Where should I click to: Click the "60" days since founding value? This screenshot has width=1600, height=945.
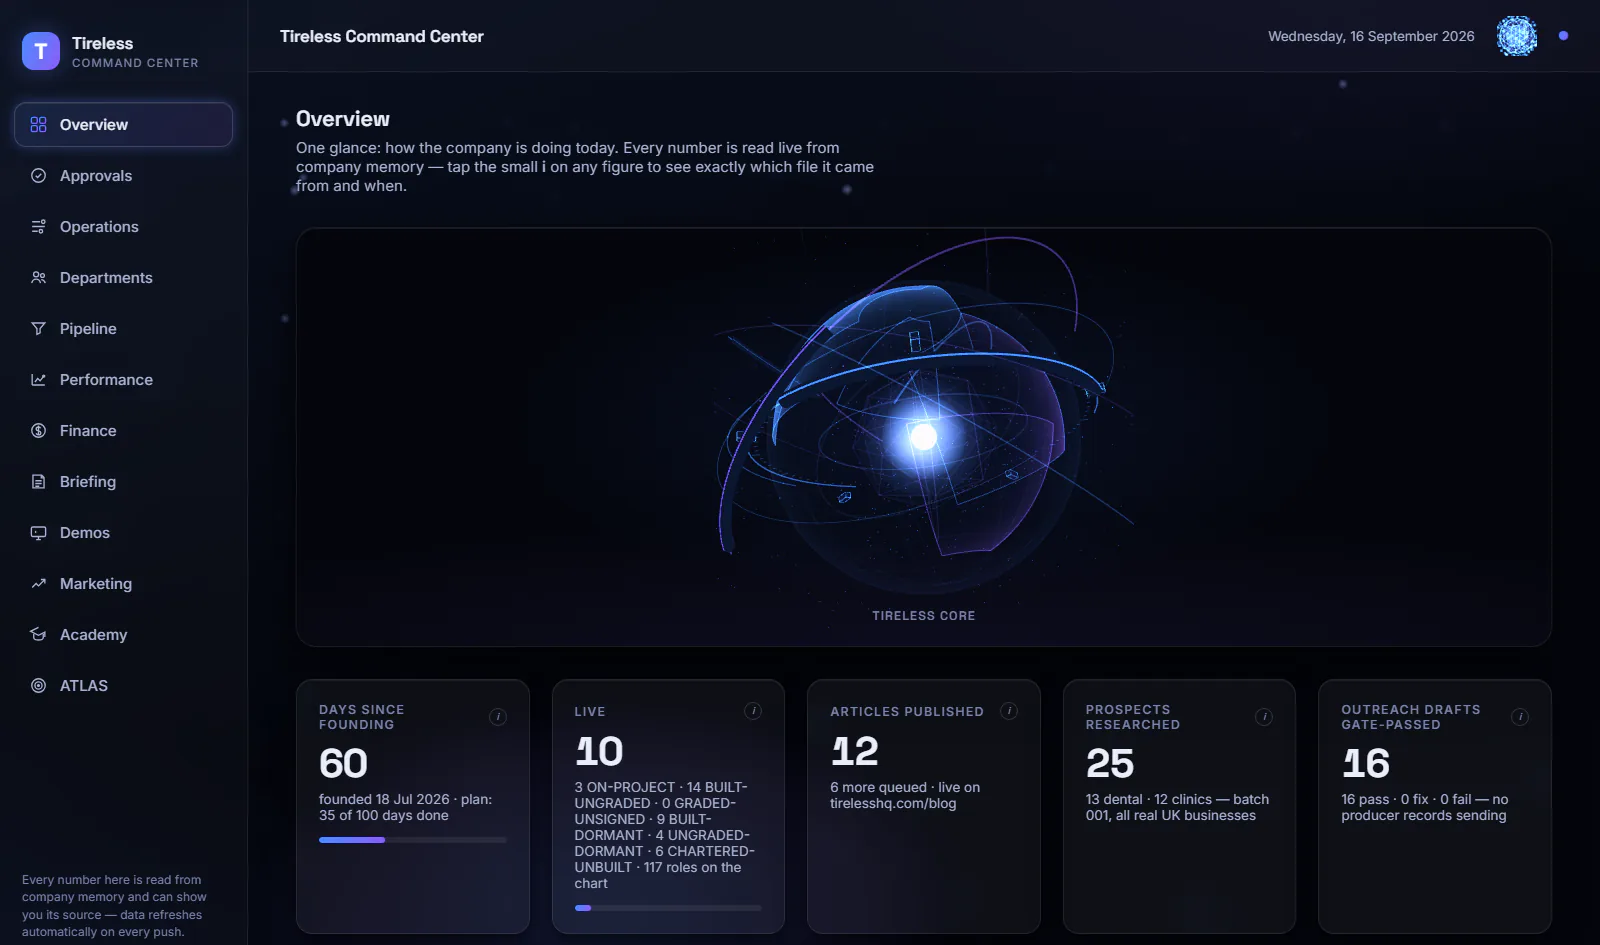[344, 764]
